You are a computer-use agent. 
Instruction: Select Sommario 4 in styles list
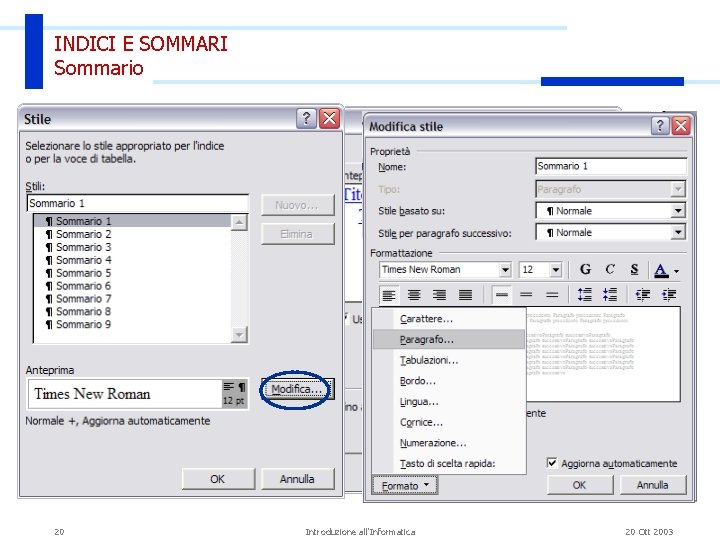132,259
